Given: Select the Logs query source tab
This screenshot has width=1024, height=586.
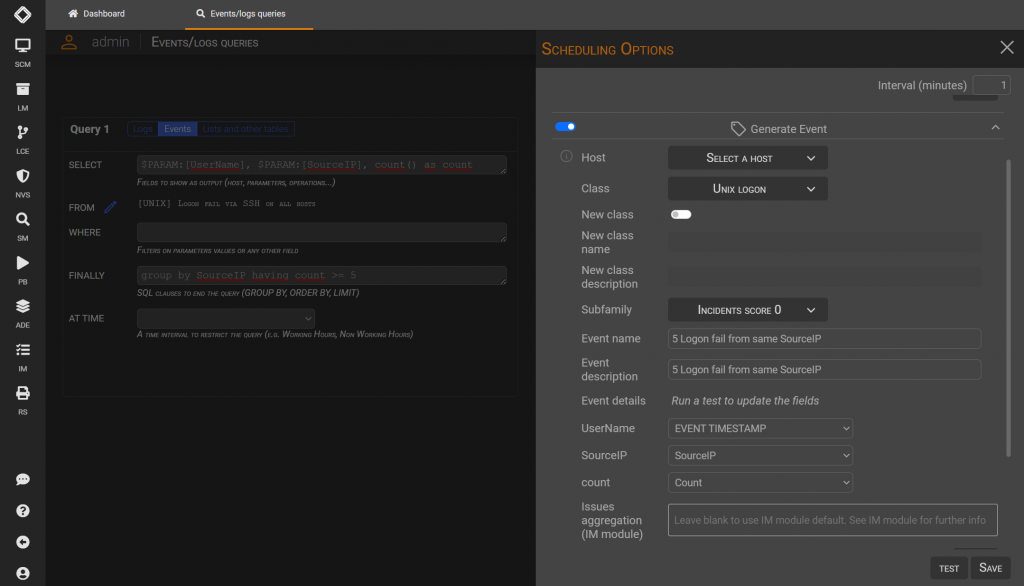Looking at the screenshot, I should tap(142, 129).
